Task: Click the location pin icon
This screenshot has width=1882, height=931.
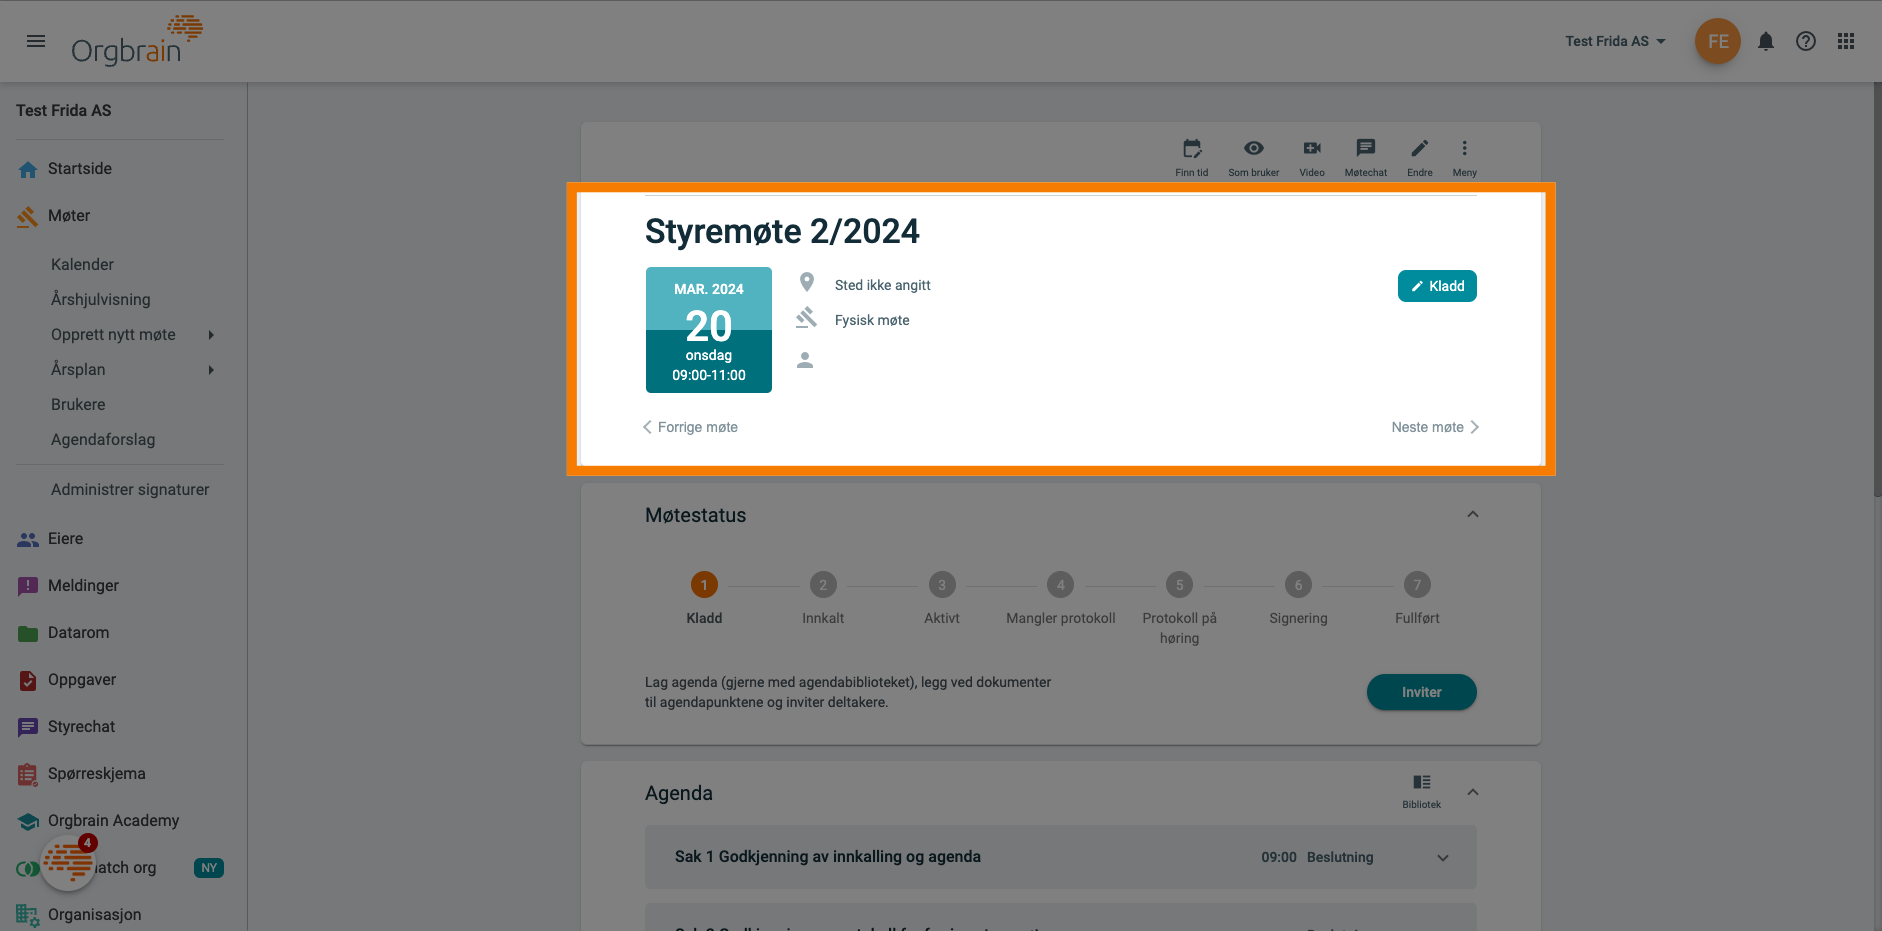Action: tap(807, 283)
